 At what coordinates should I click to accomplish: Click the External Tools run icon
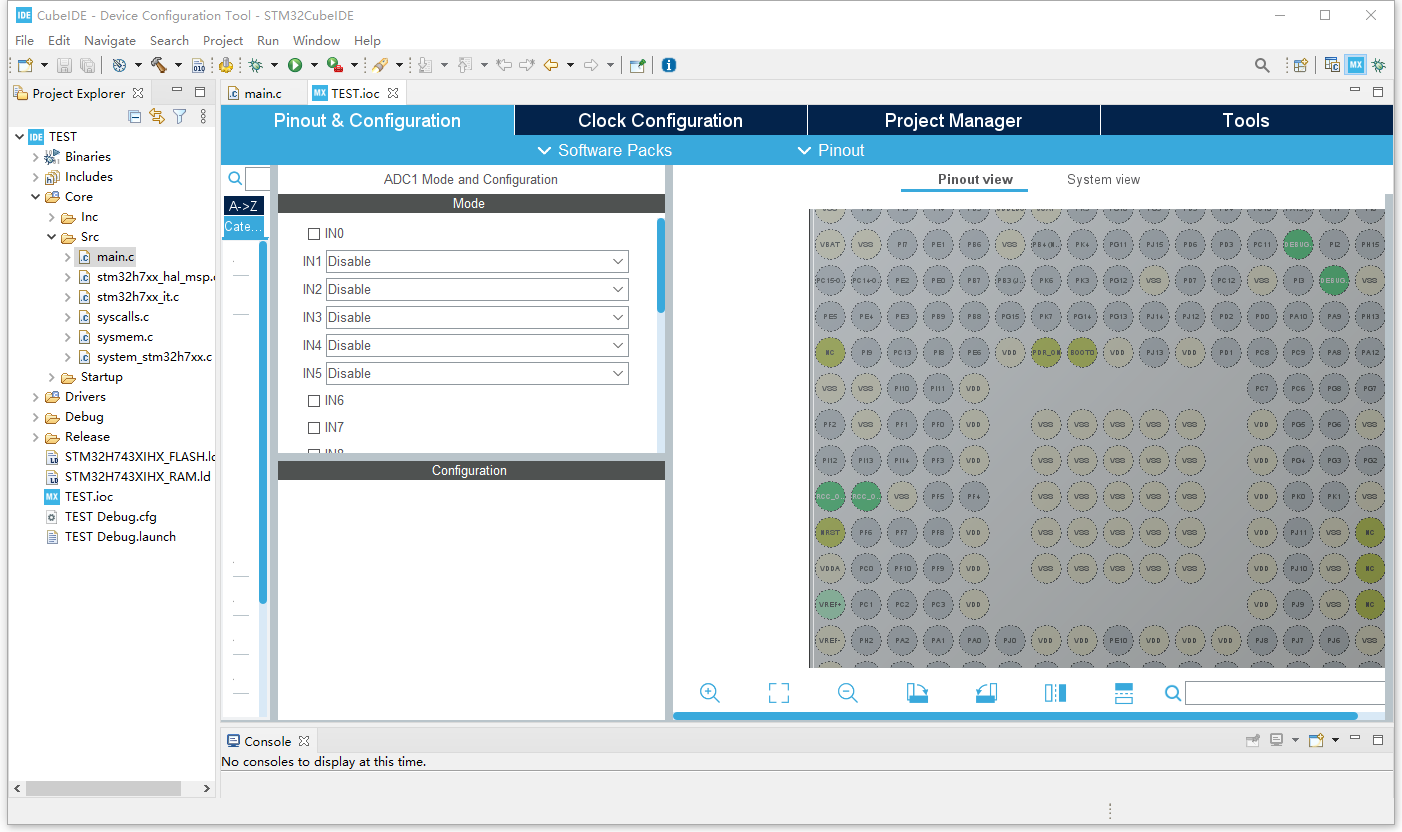pos(334,65)
